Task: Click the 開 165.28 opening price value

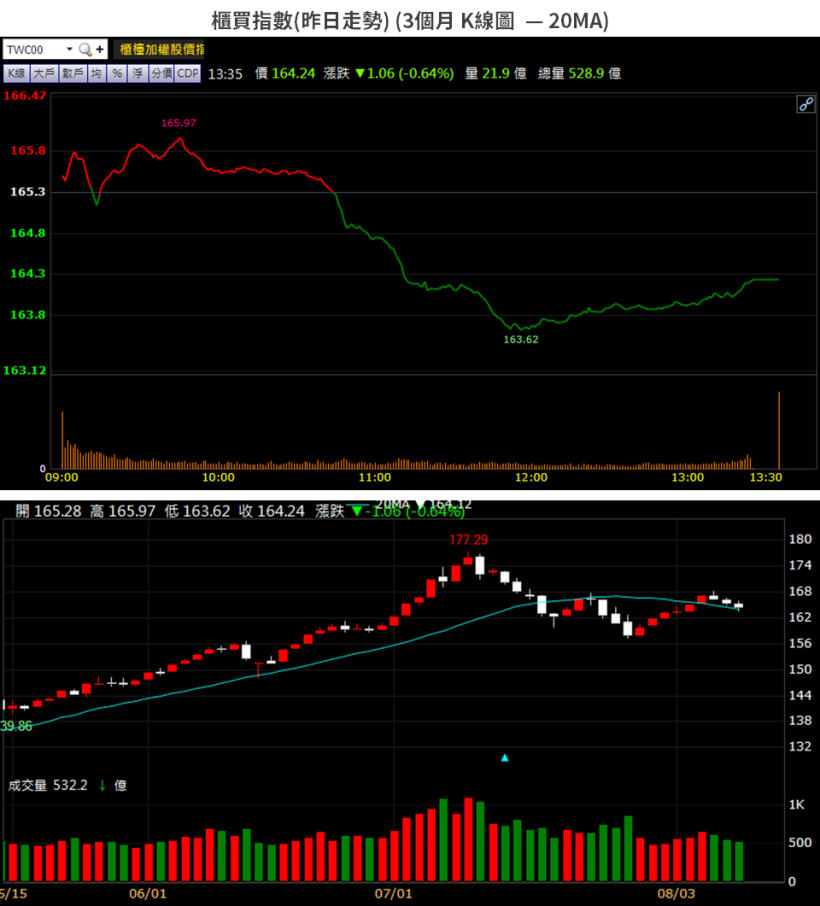Action: [49, 511]
